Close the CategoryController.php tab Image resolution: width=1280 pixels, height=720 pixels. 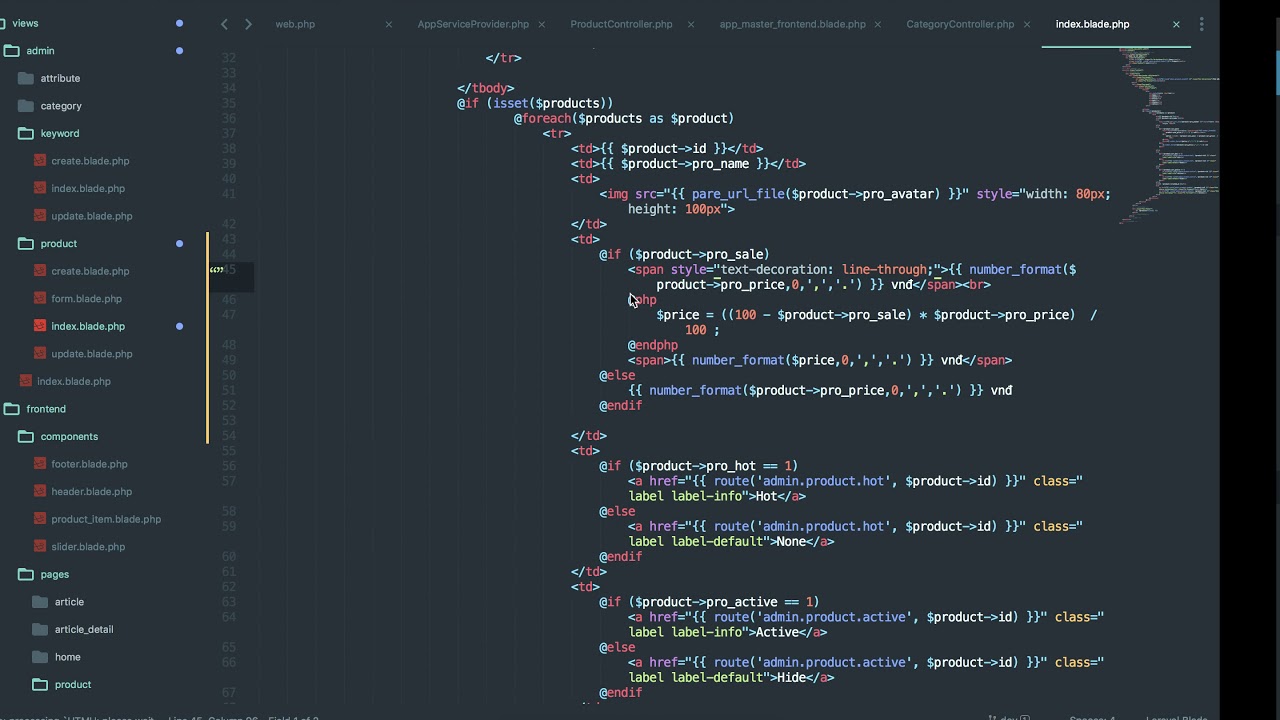(1026, 24)
